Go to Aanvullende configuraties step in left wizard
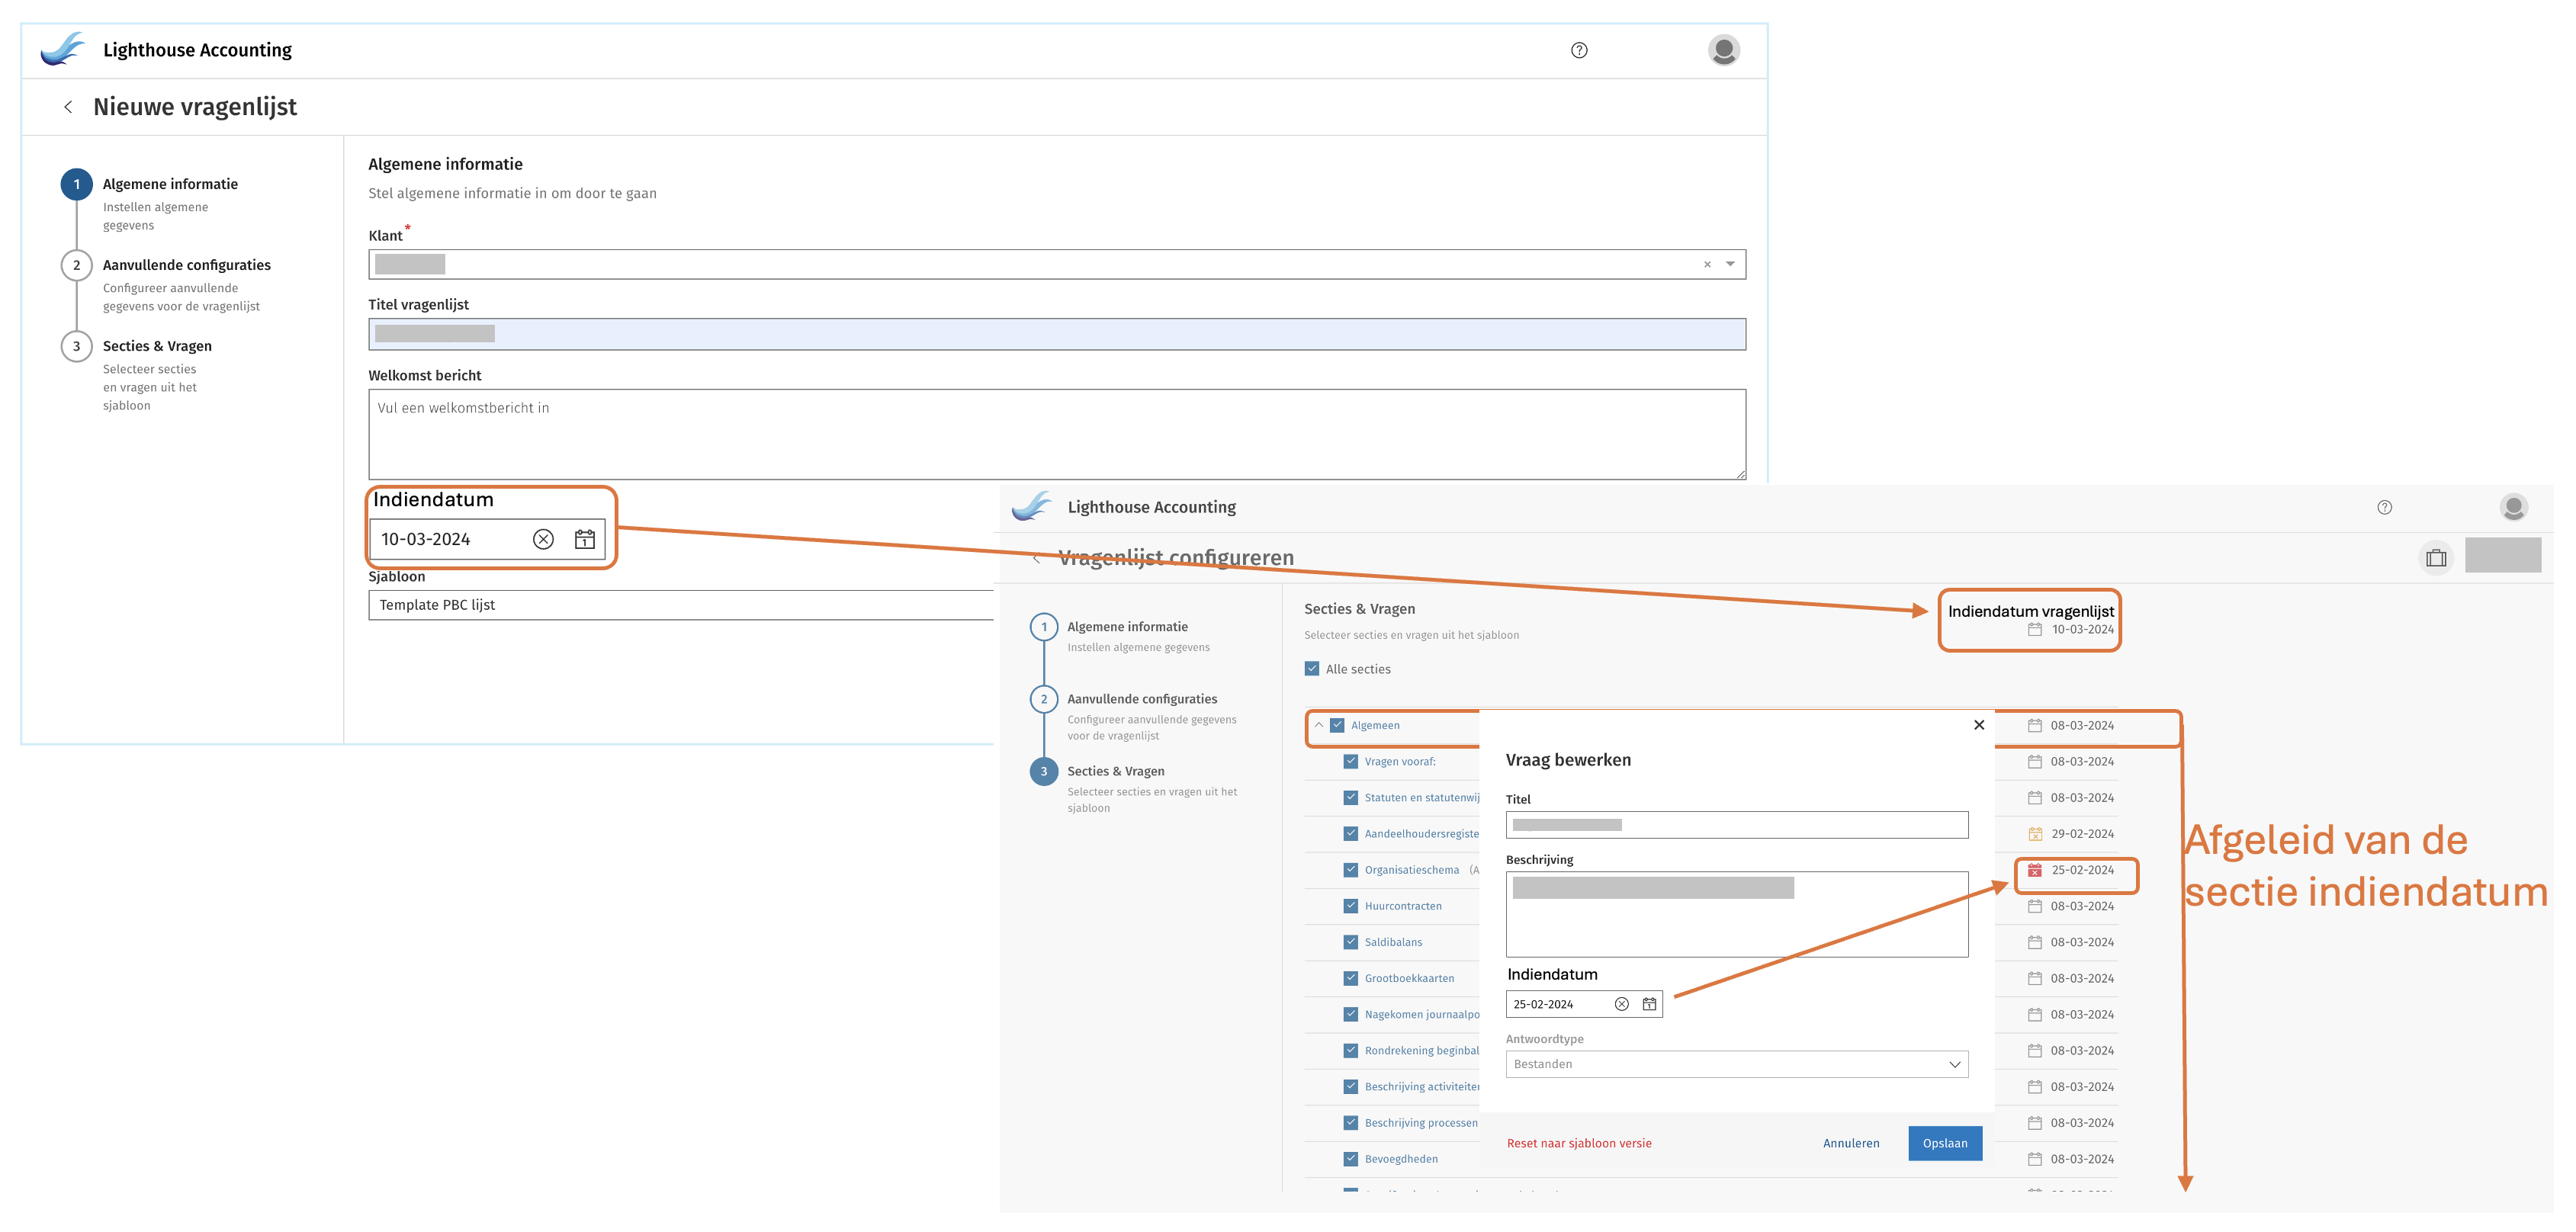The height and width of the screenshot is (1232, 2576). [x=186, y=265]
